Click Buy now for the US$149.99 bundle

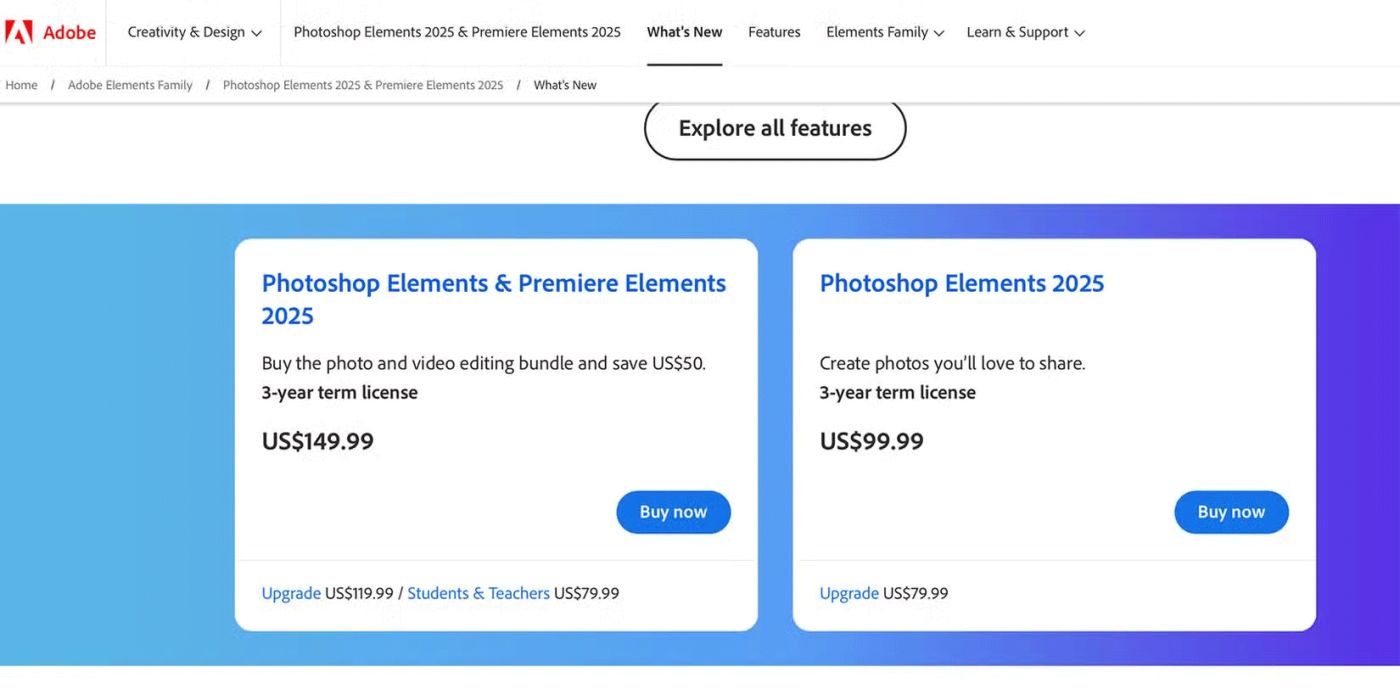click(x=673, y=512)
